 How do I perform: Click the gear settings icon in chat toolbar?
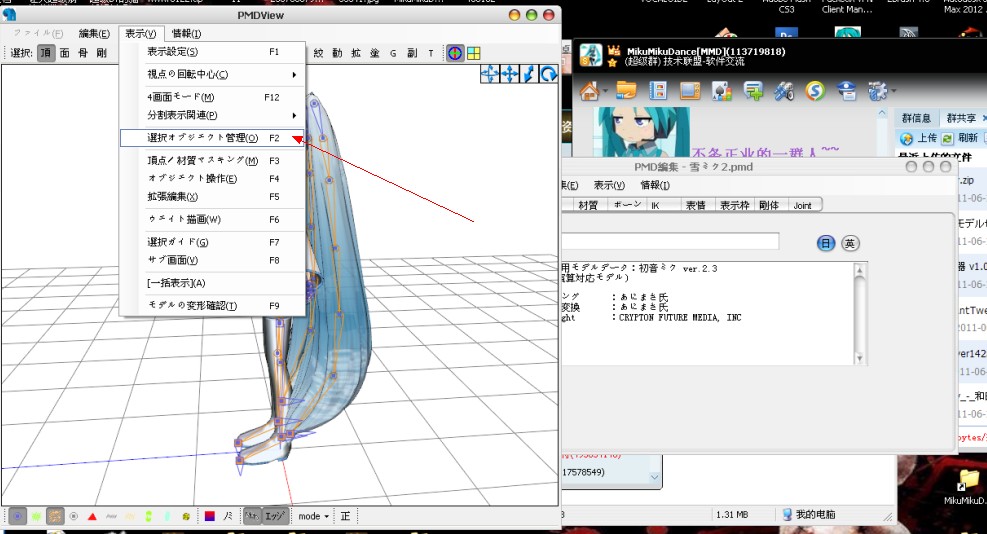pos(877,92)
